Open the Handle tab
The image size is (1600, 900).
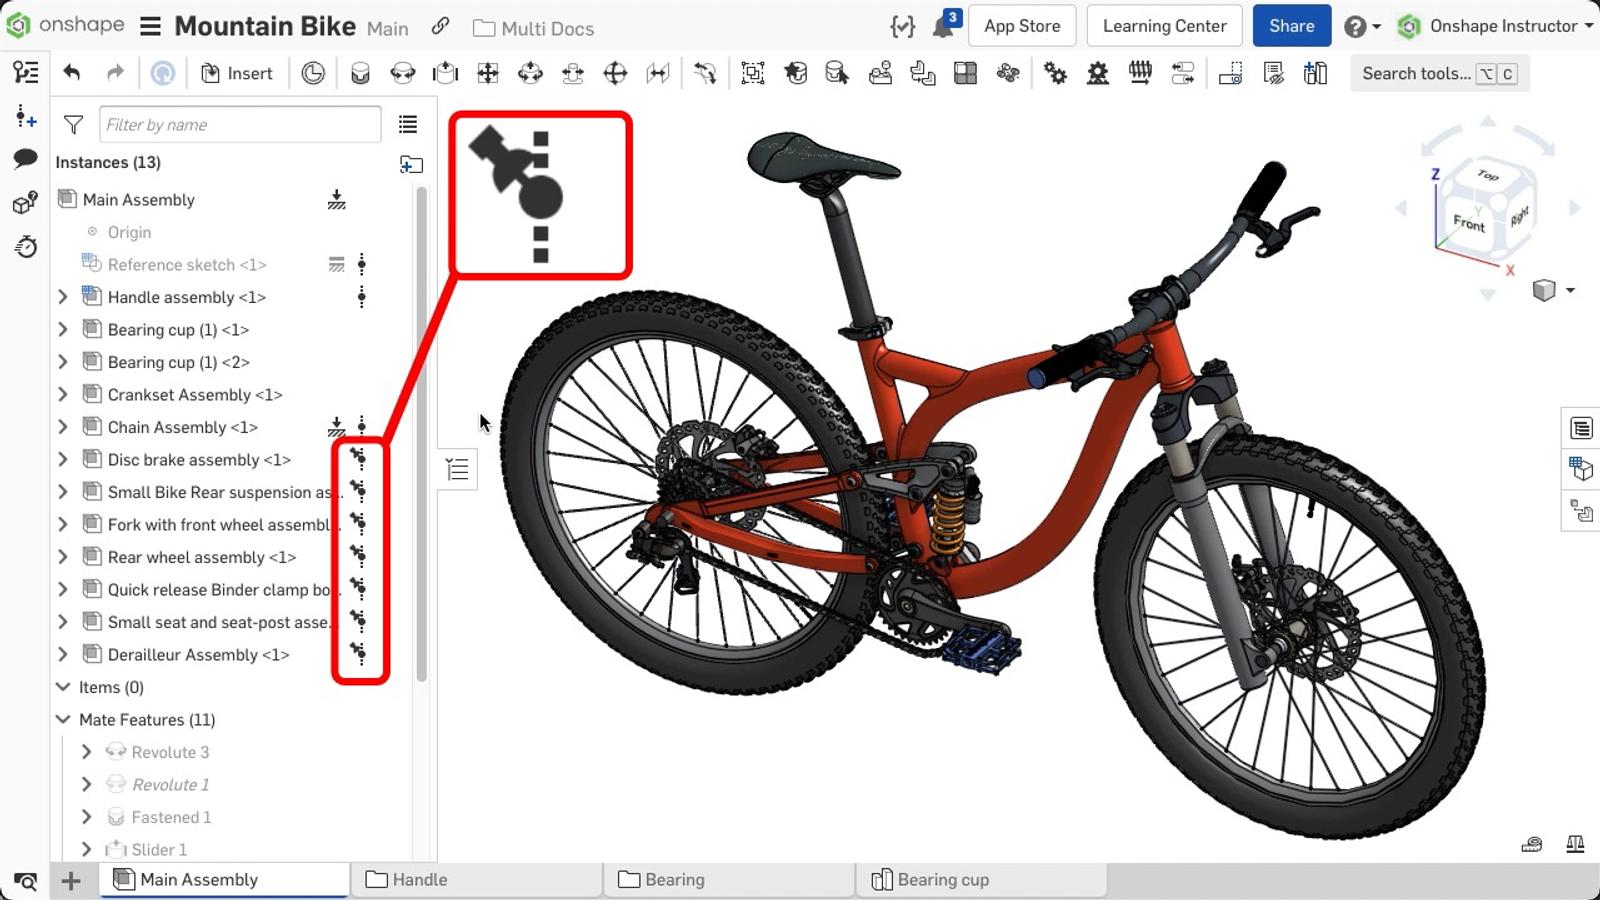[x=421, y=880]
